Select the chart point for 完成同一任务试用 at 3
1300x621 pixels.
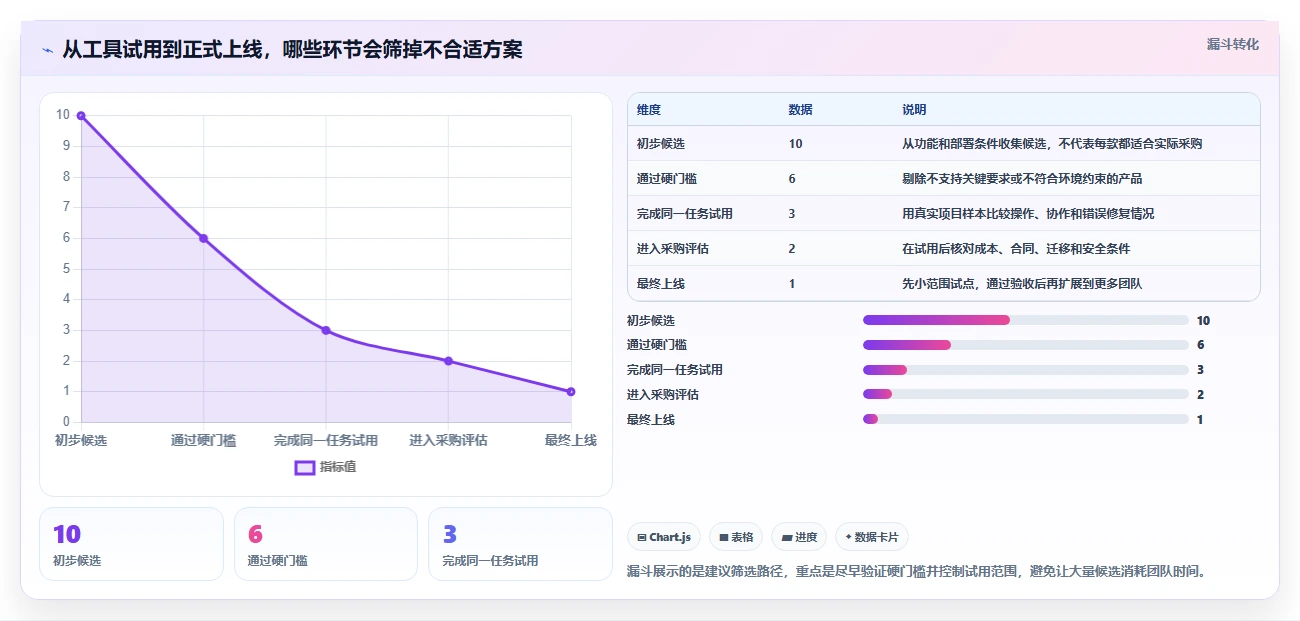(x=326, y=330)
